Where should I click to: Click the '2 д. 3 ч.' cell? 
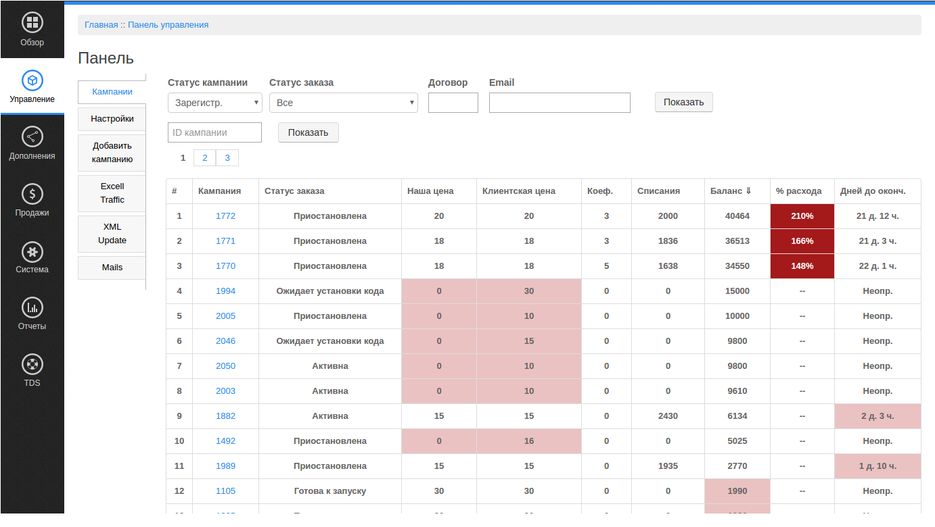tap(877, 416)
